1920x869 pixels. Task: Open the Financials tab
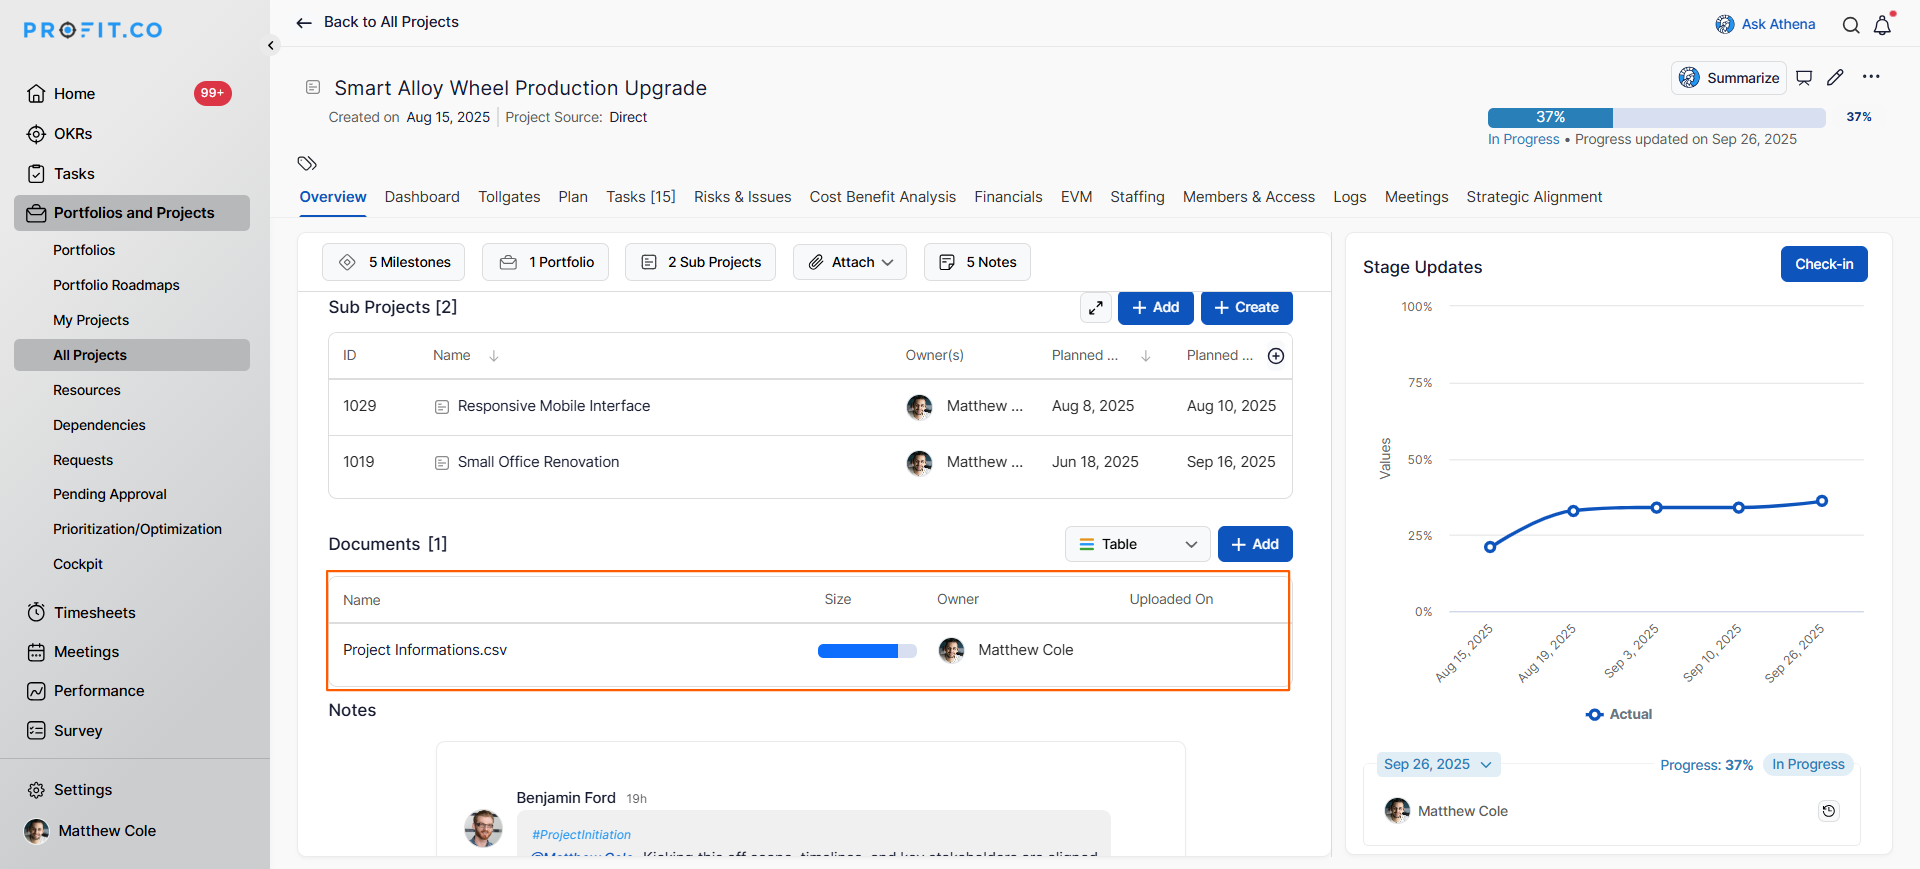[x=1008, y=197]
